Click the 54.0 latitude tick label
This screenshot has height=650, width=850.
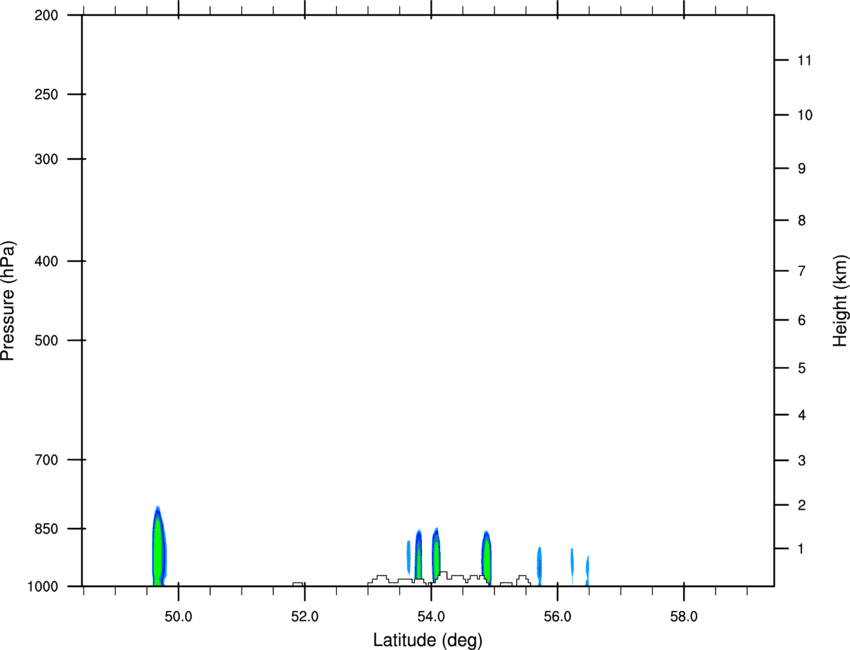coord(432,616)
